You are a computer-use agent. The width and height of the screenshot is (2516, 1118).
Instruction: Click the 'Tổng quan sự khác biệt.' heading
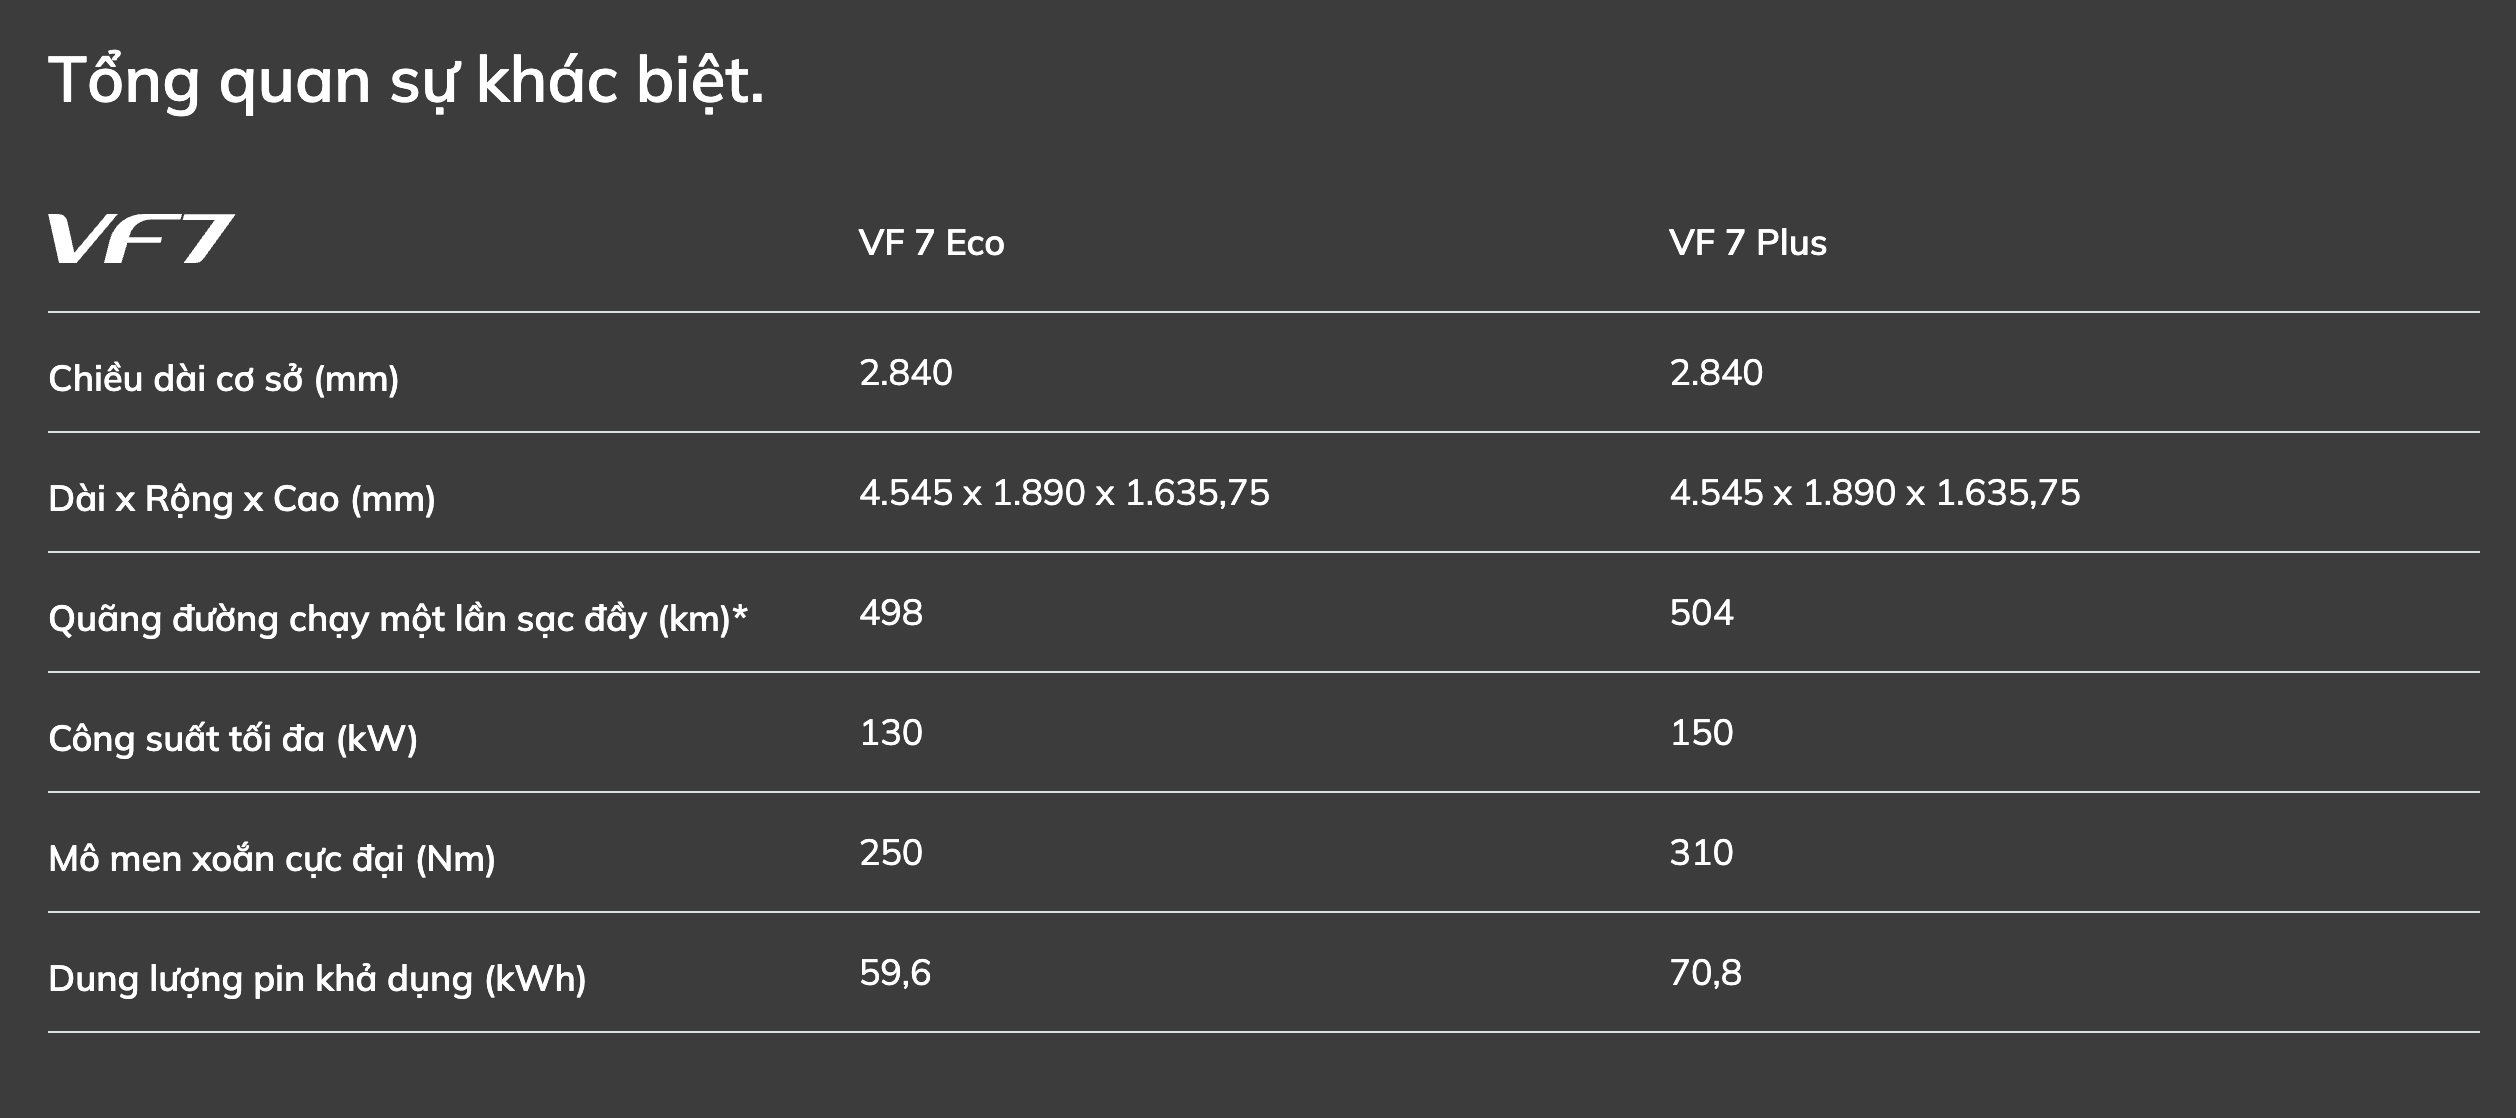[x=406, y=80]
